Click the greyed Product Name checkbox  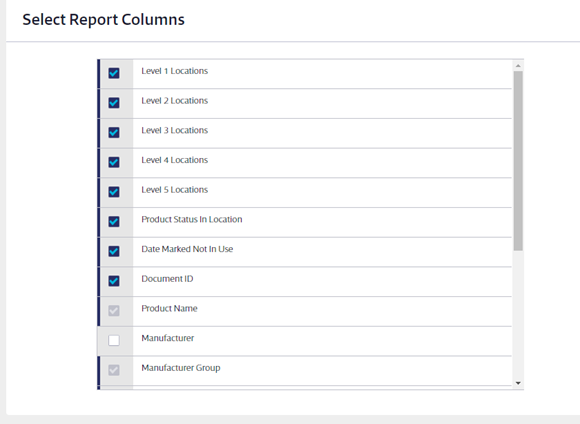click(114, 310)
